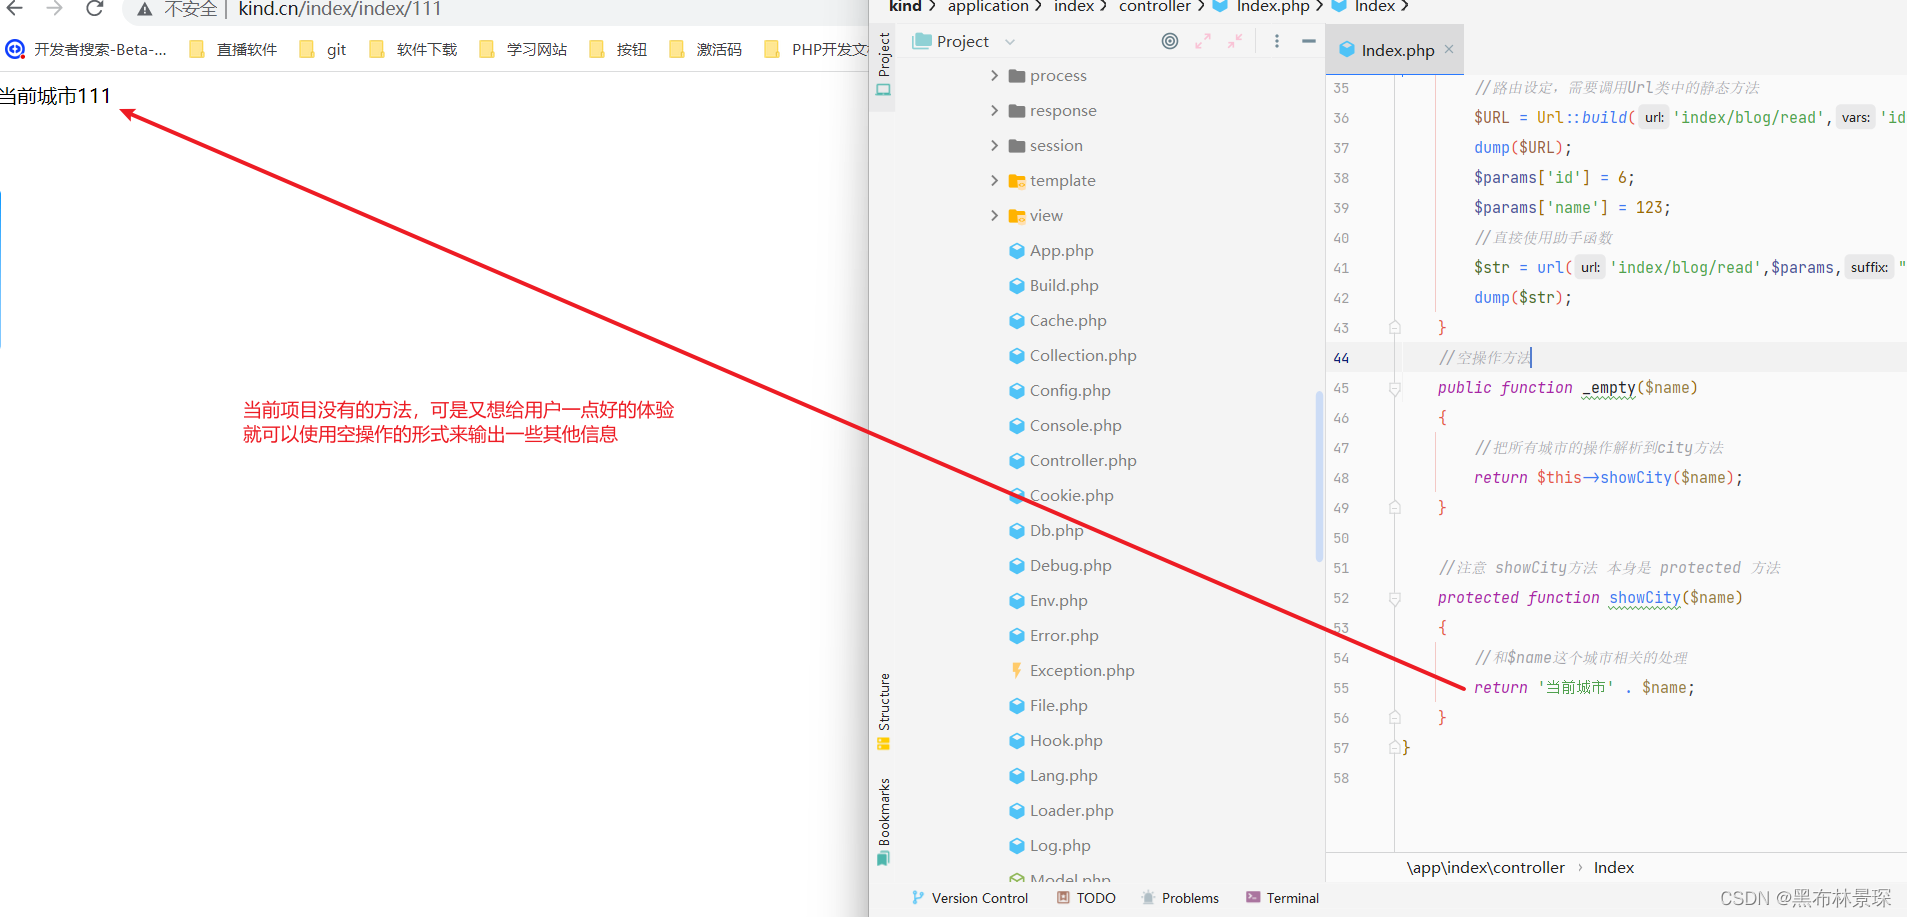This screenshot has height=917, width=1907.
Task: Open the Problems tool window
Action: (1180, 898)
